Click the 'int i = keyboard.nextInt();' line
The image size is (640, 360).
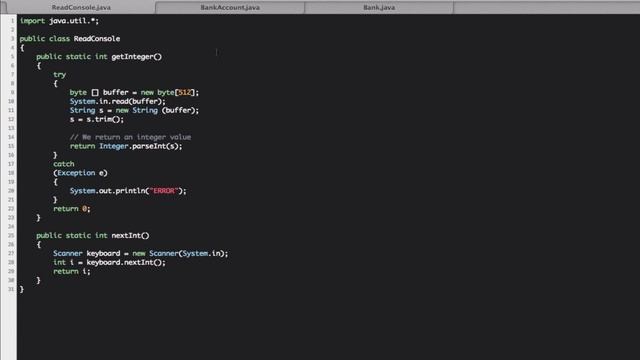pos(109,262)
